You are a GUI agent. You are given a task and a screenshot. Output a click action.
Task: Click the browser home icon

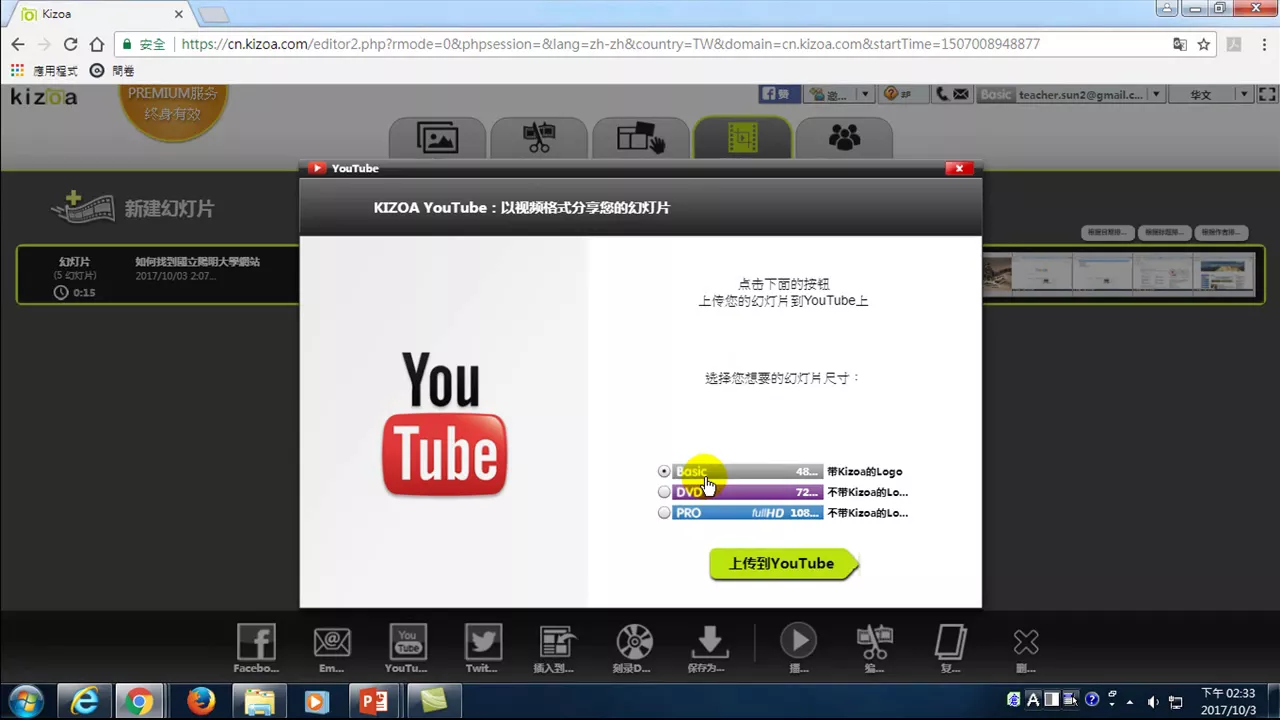tap(97, 44)
